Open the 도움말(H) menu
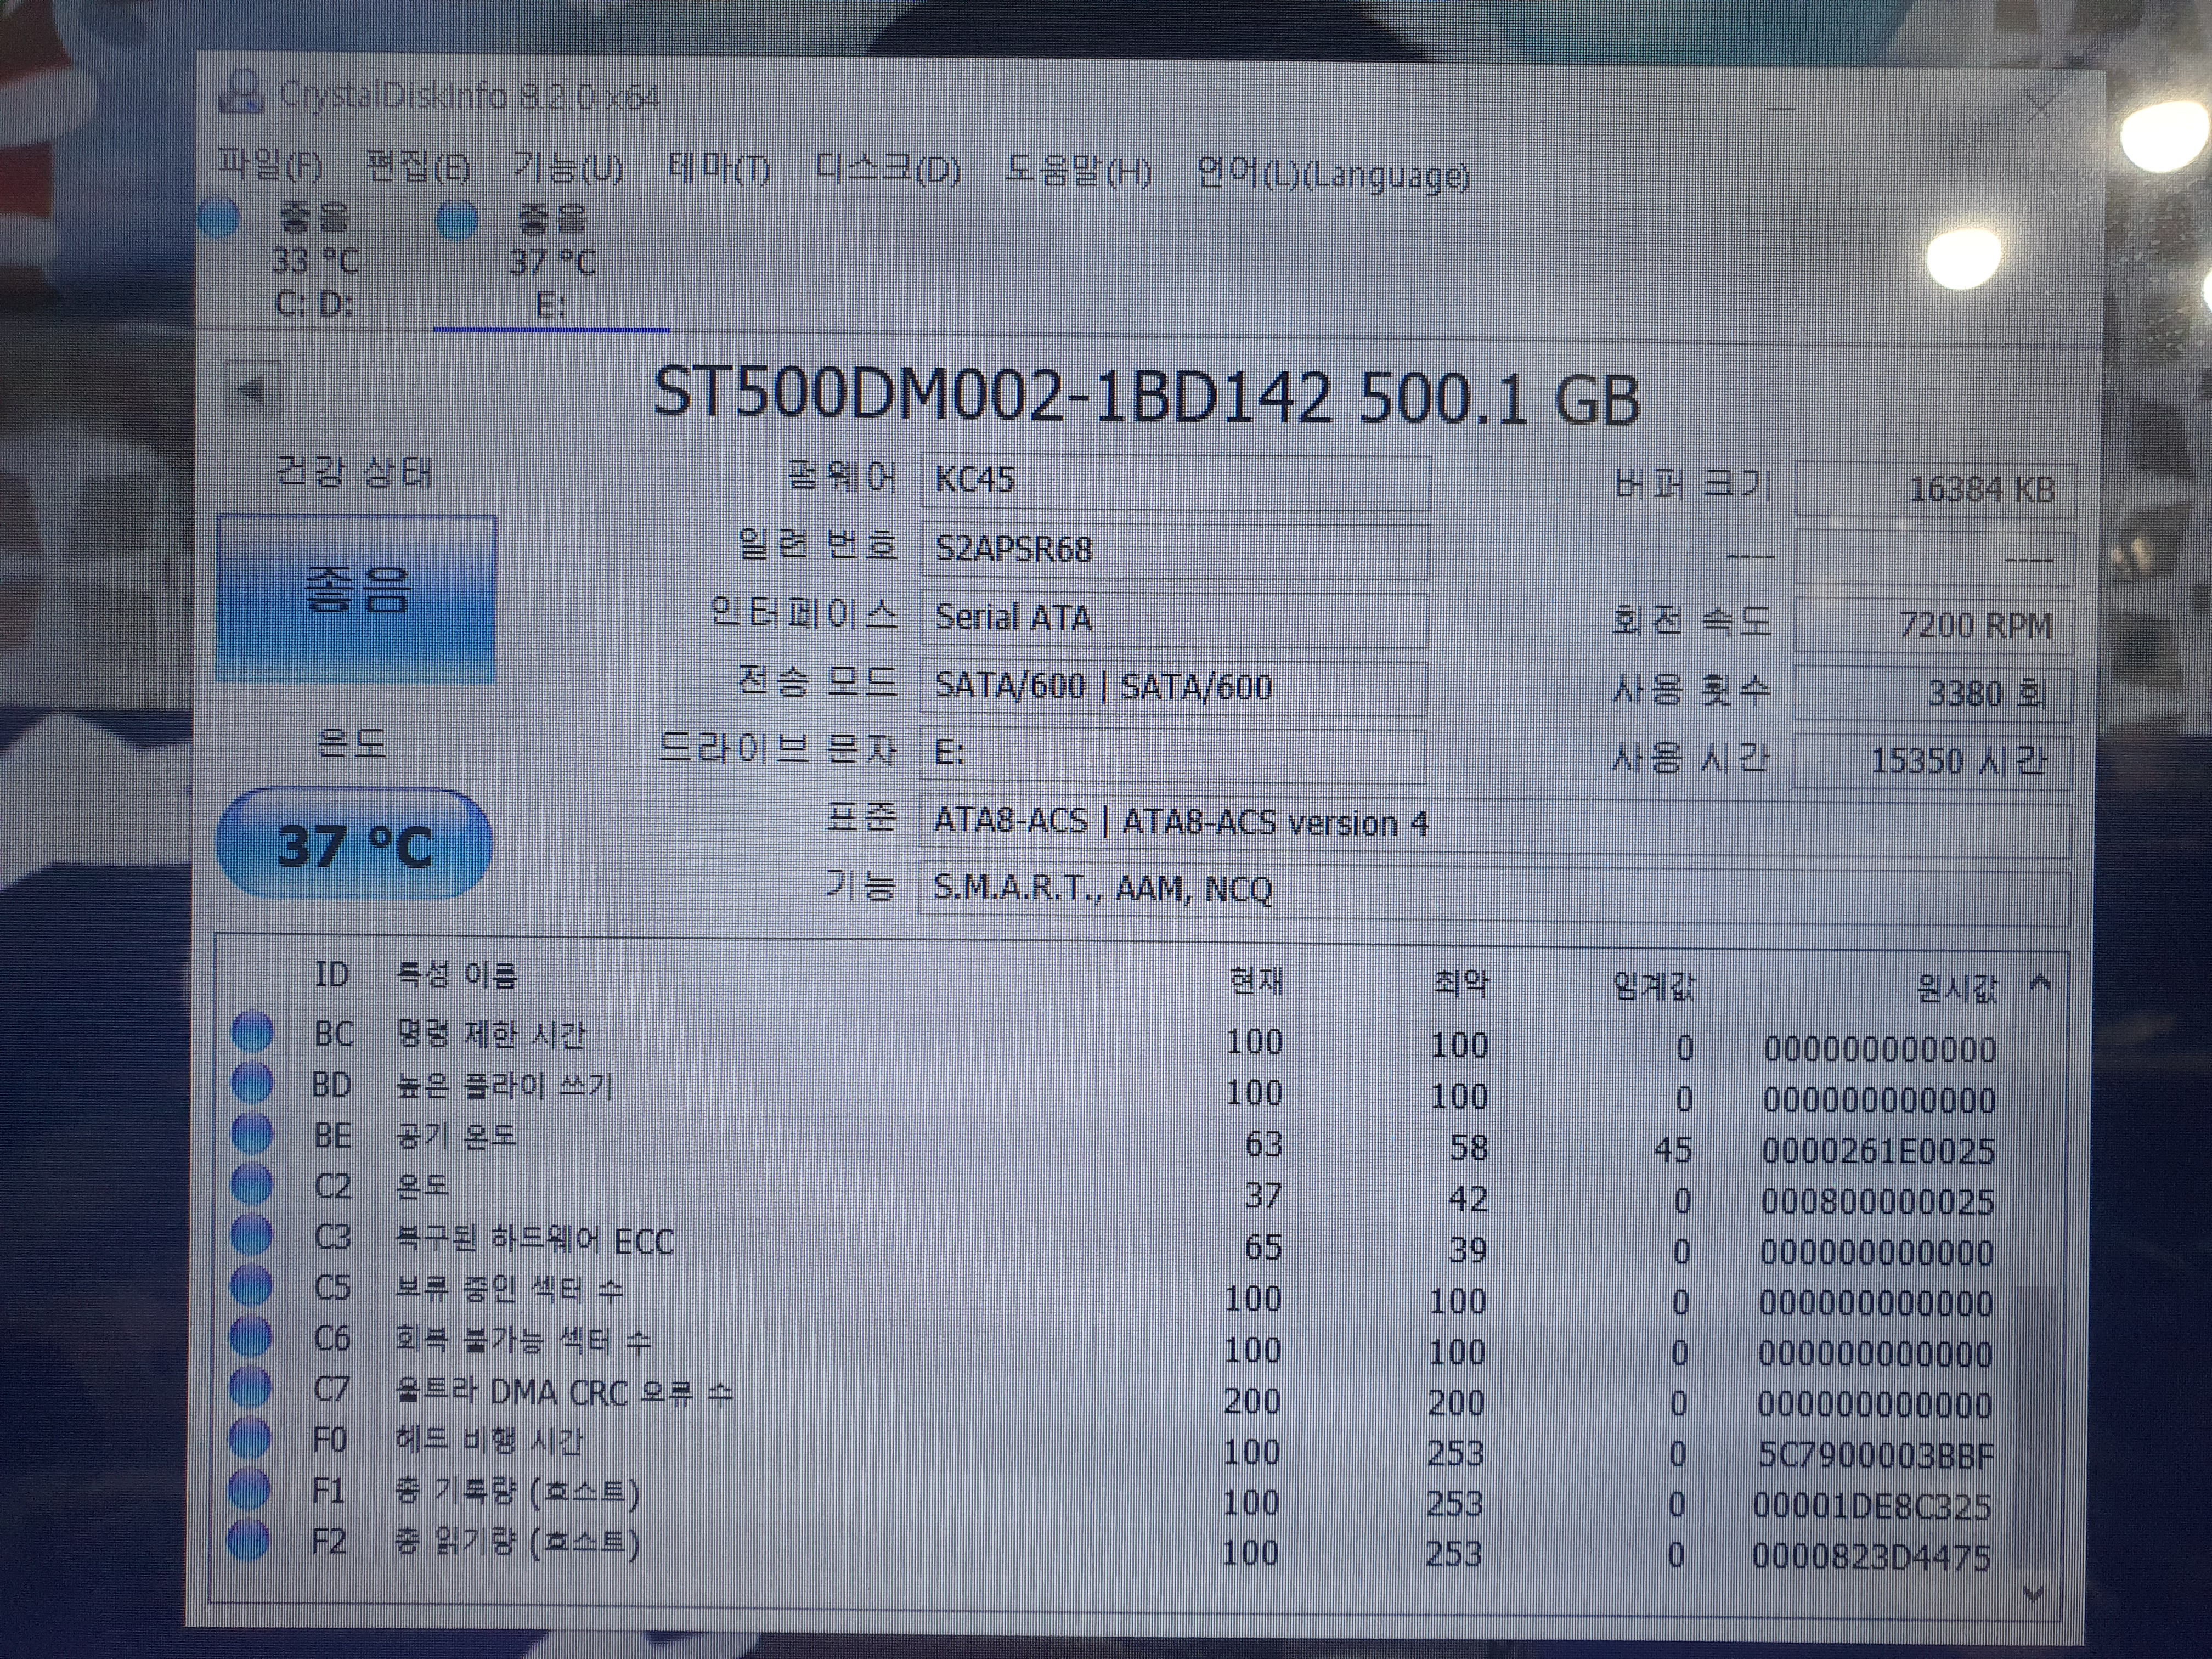 click(1078, 173)
